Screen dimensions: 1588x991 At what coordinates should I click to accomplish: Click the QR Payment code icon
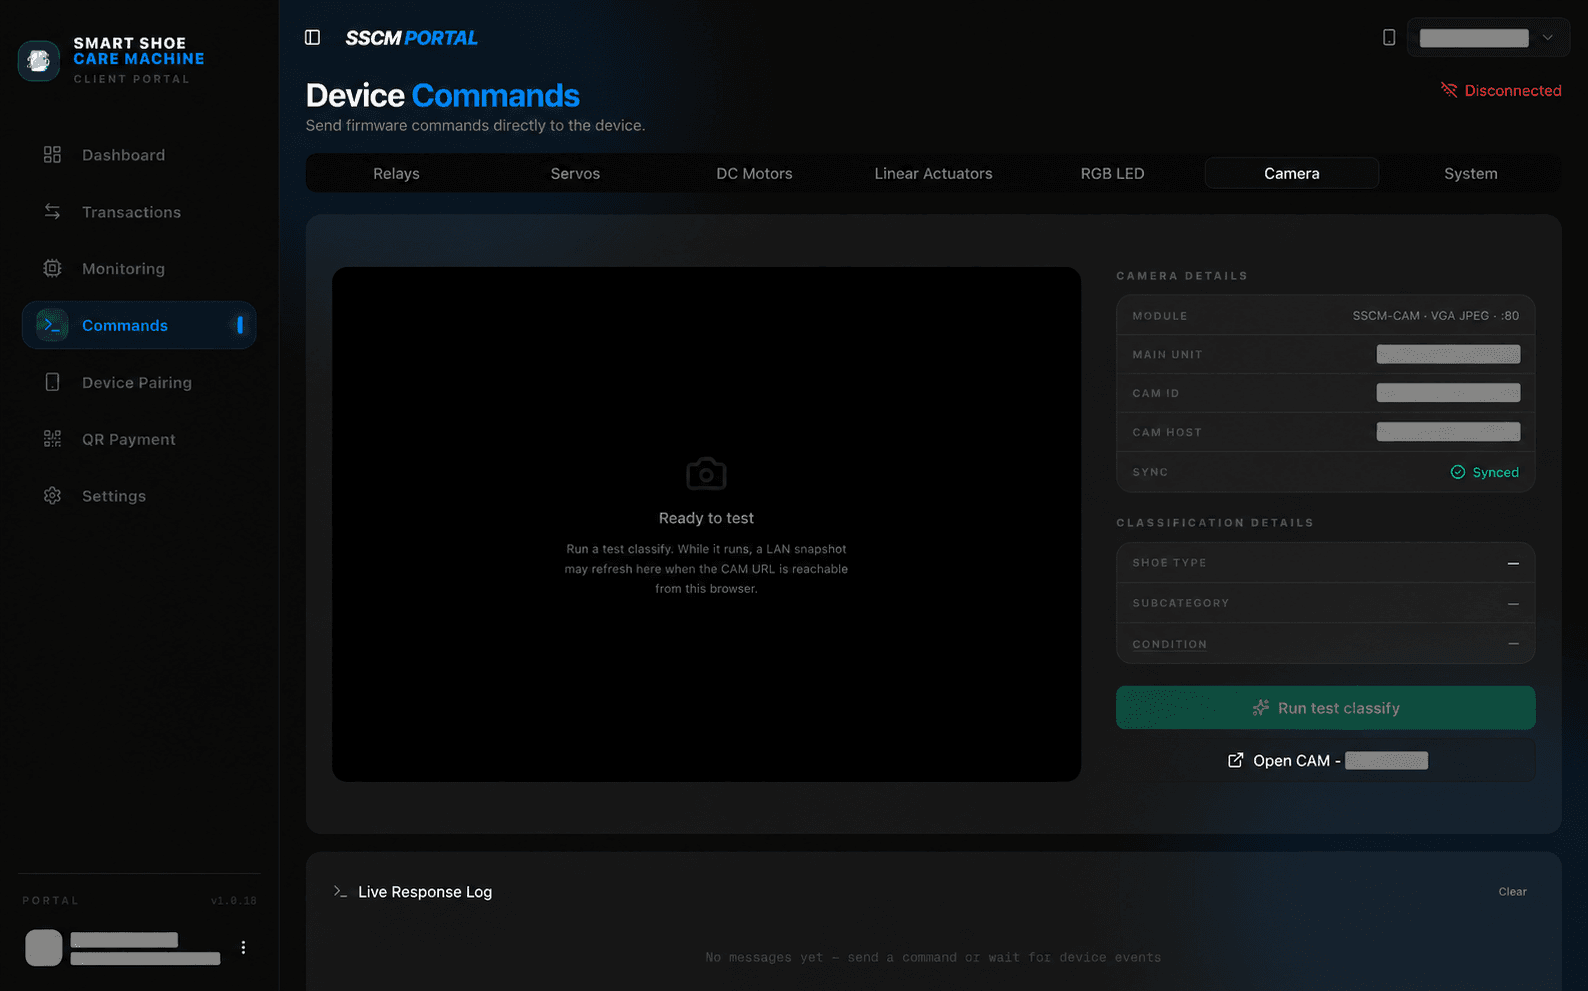tap(52, 439)
